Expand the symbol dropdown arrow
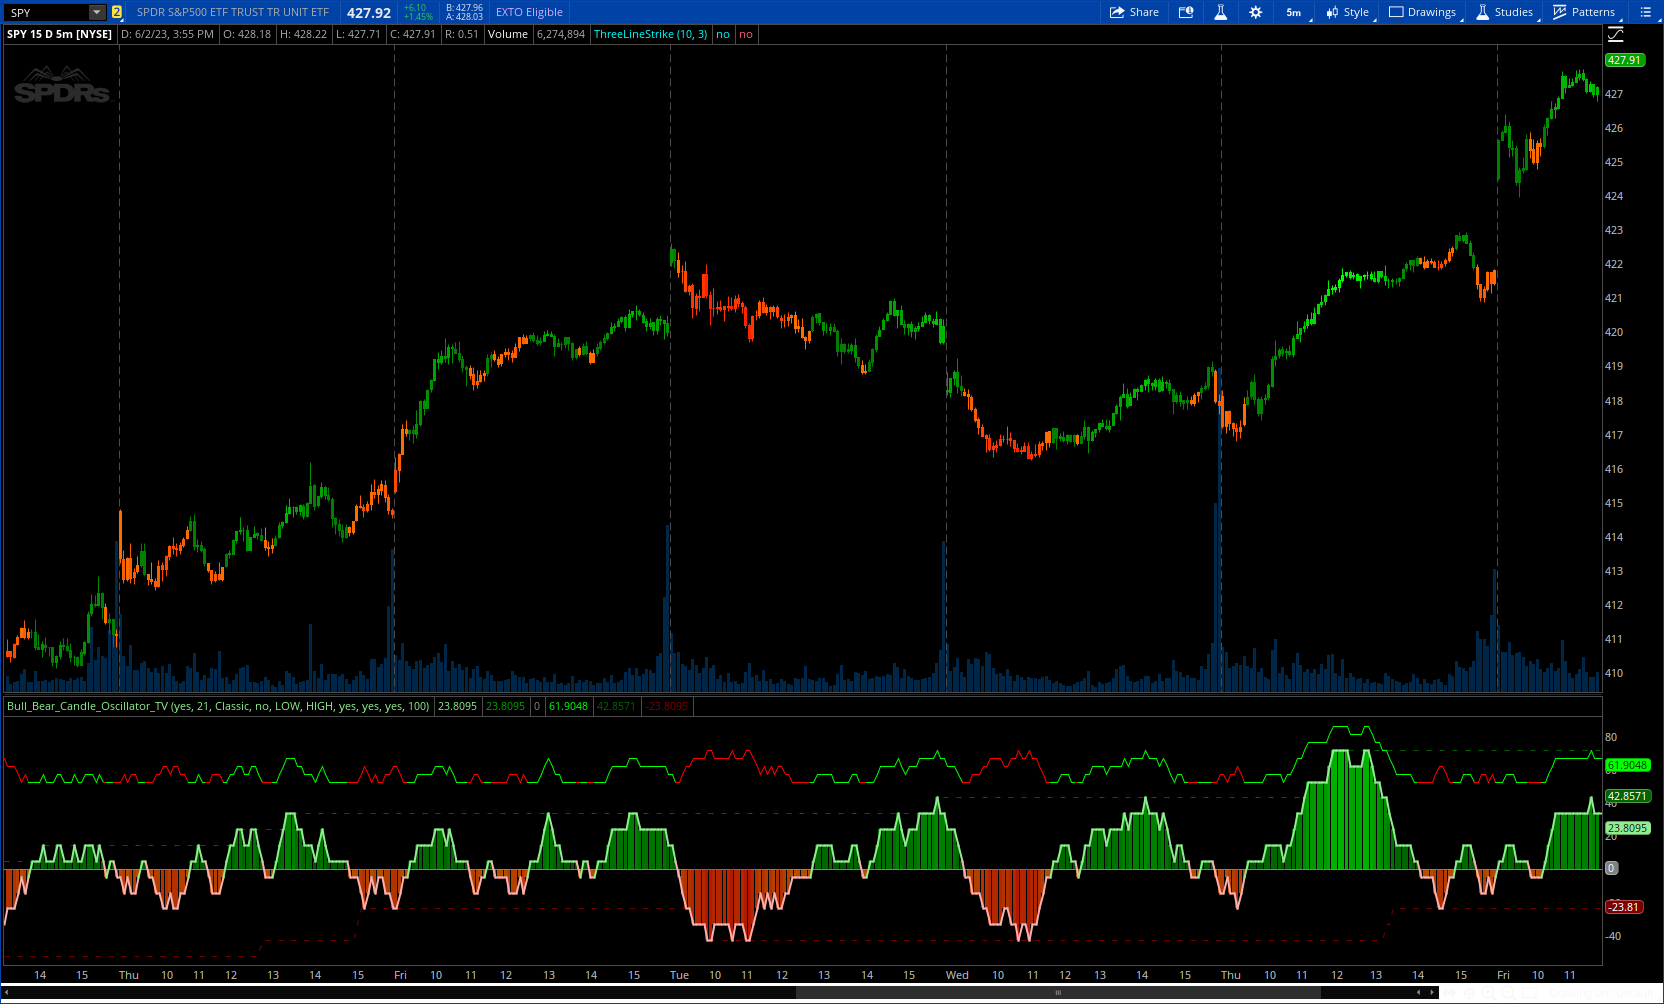The width and height of the screenshot is (1664, 1004). (x=97, y=12)
